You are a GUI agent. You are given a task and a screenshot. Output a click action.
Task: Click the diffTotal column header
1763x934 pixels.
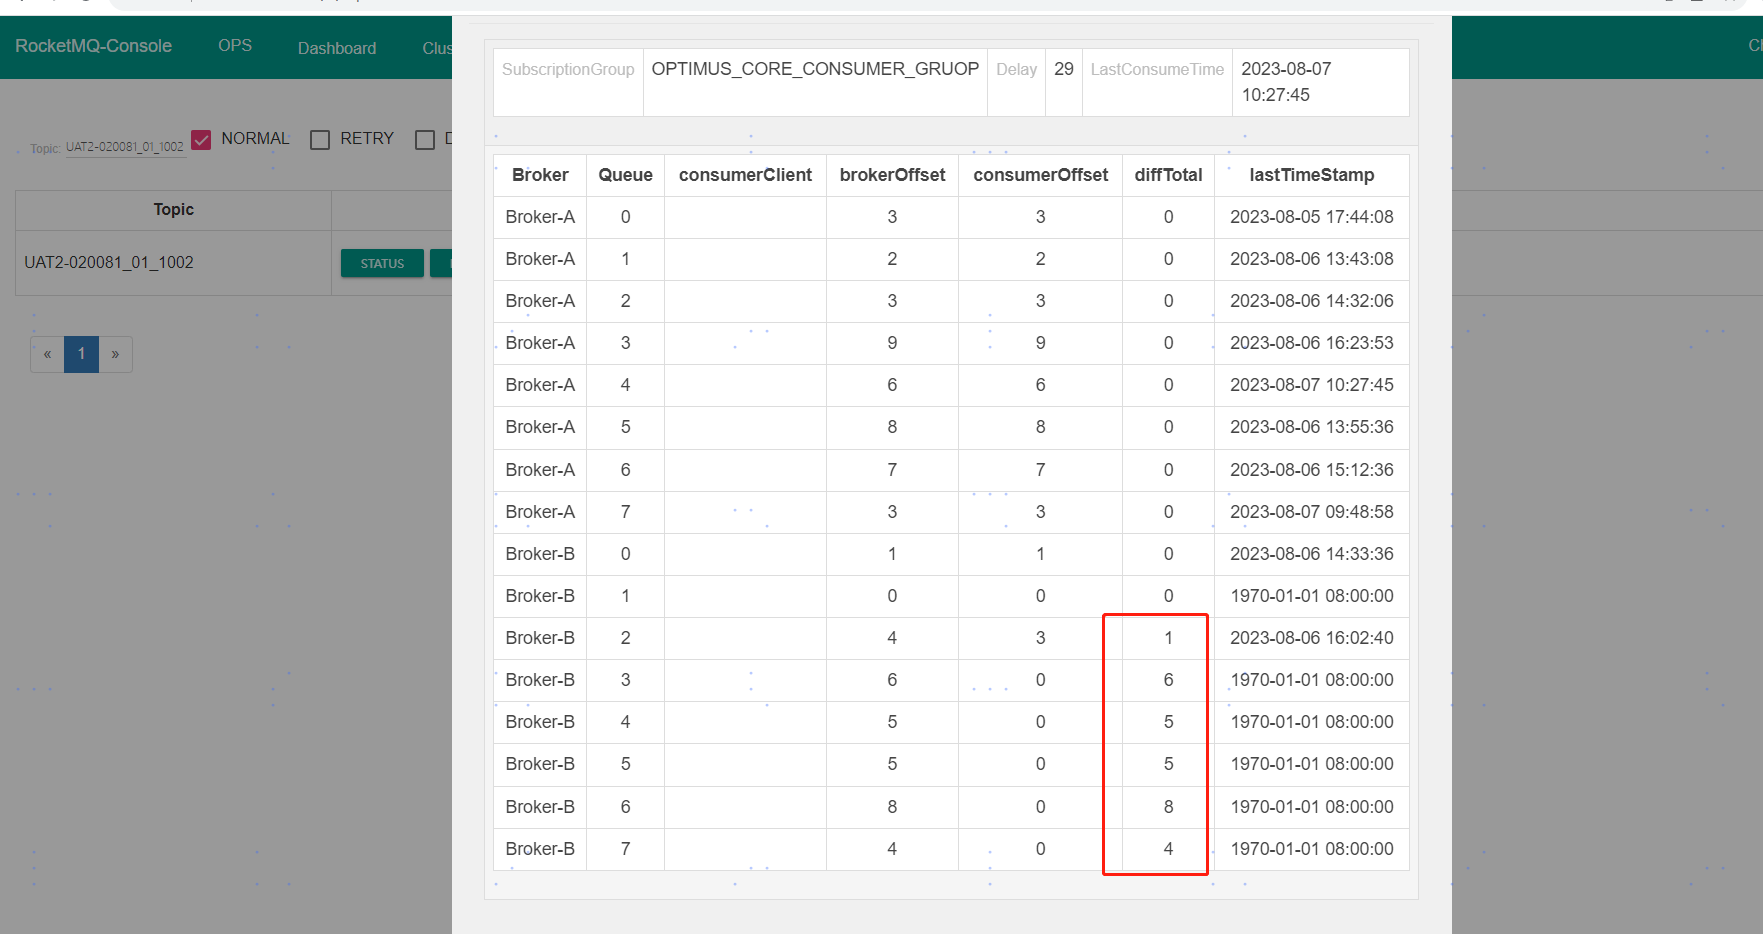[x=1169, y=175]
